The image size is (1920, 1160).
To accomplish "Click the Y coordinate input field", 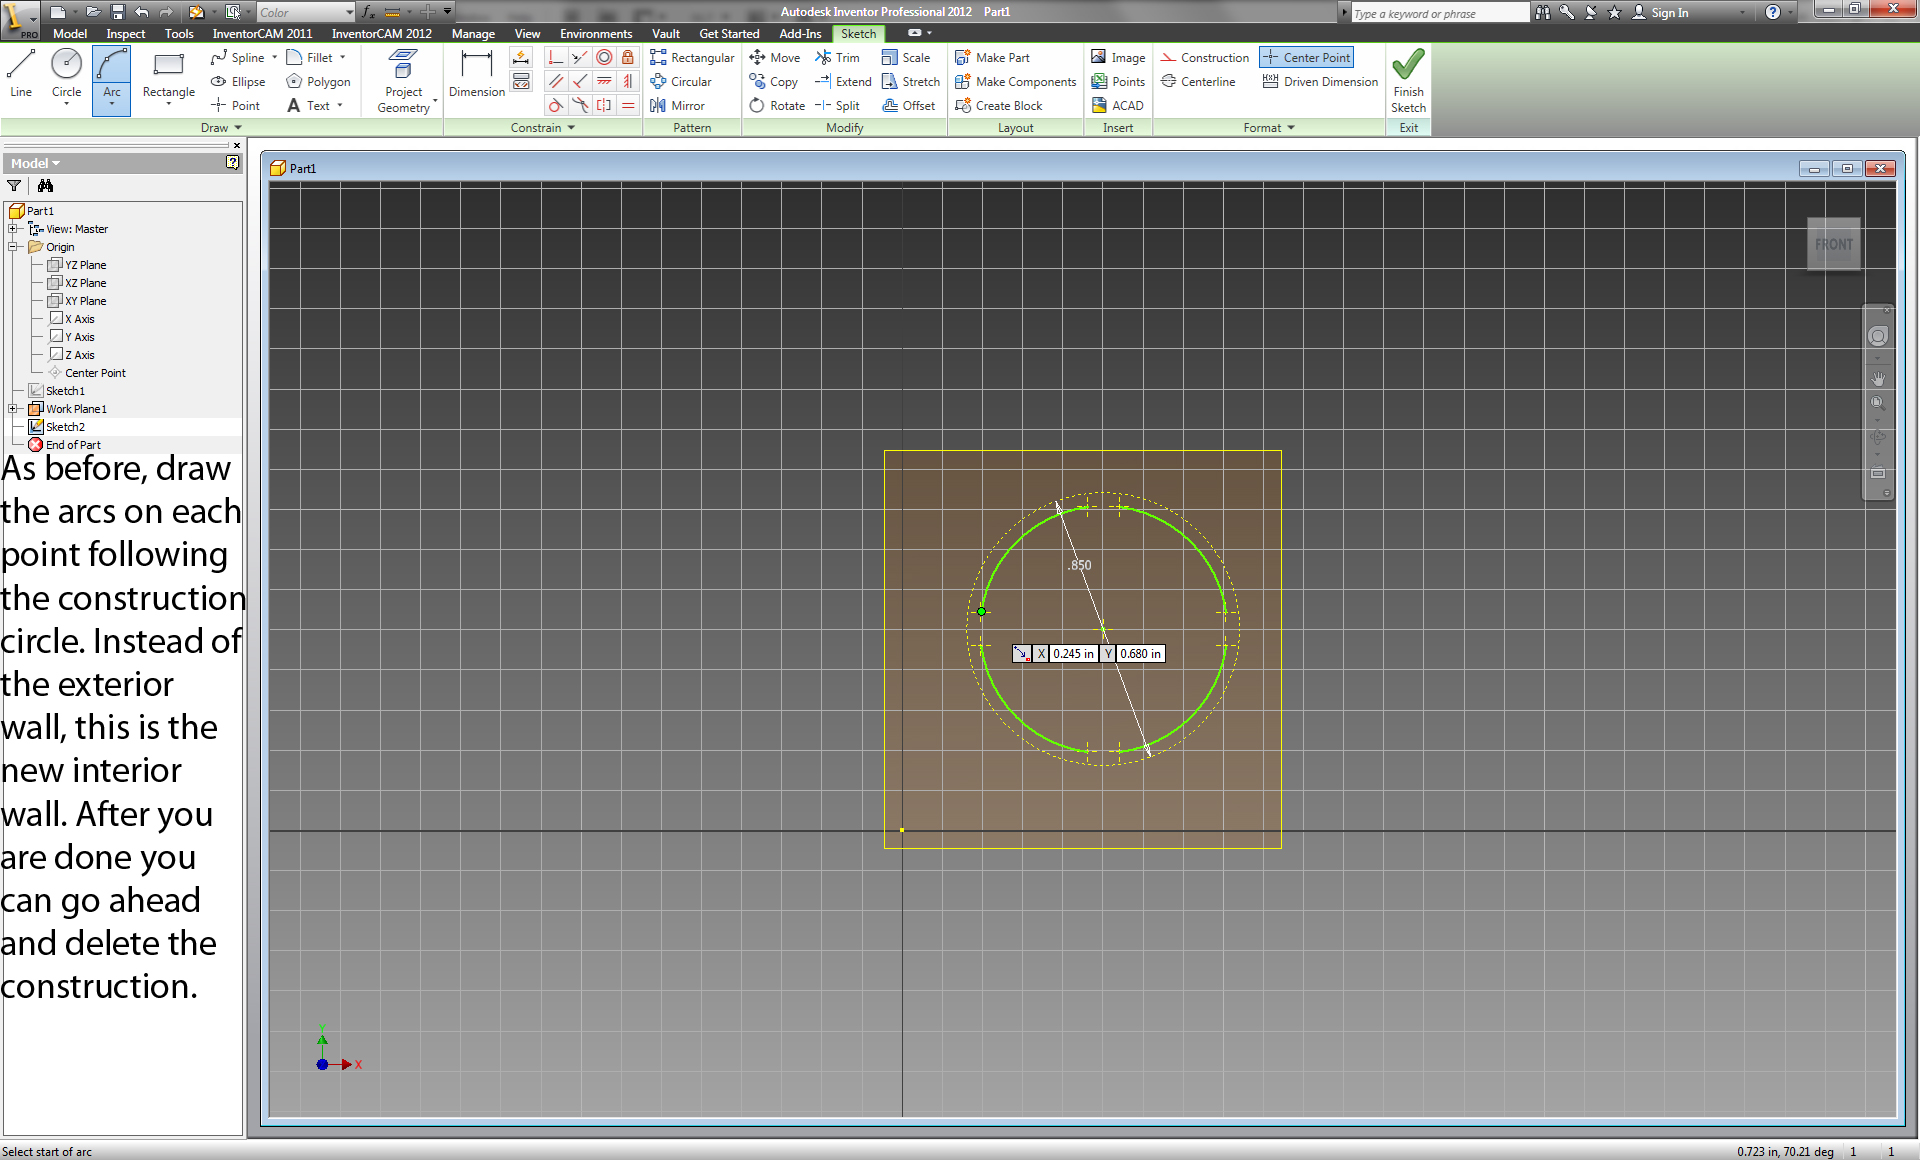I will coord(1140,654).
